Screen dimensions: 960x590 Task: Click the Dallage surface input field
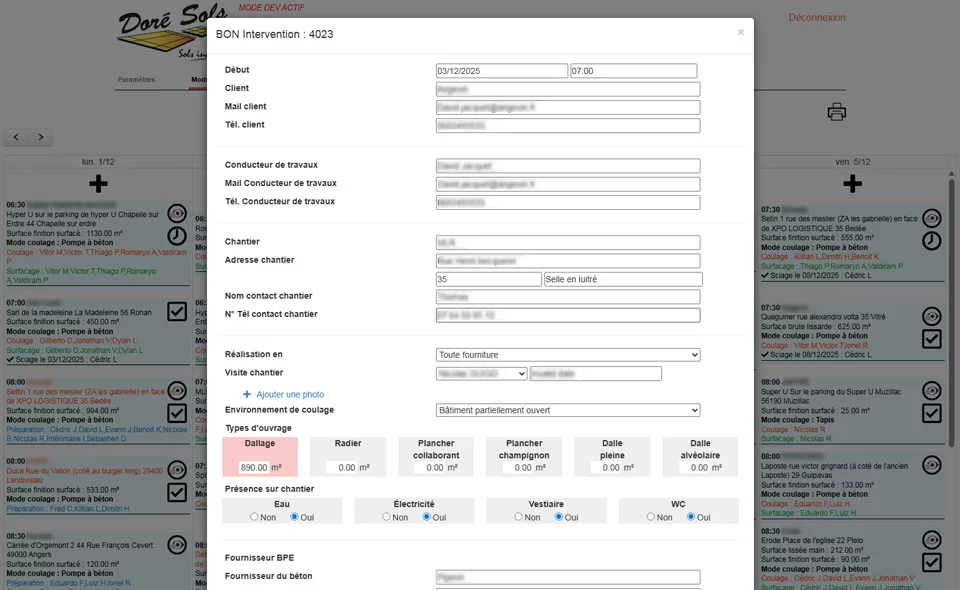(x=254, y=467)
